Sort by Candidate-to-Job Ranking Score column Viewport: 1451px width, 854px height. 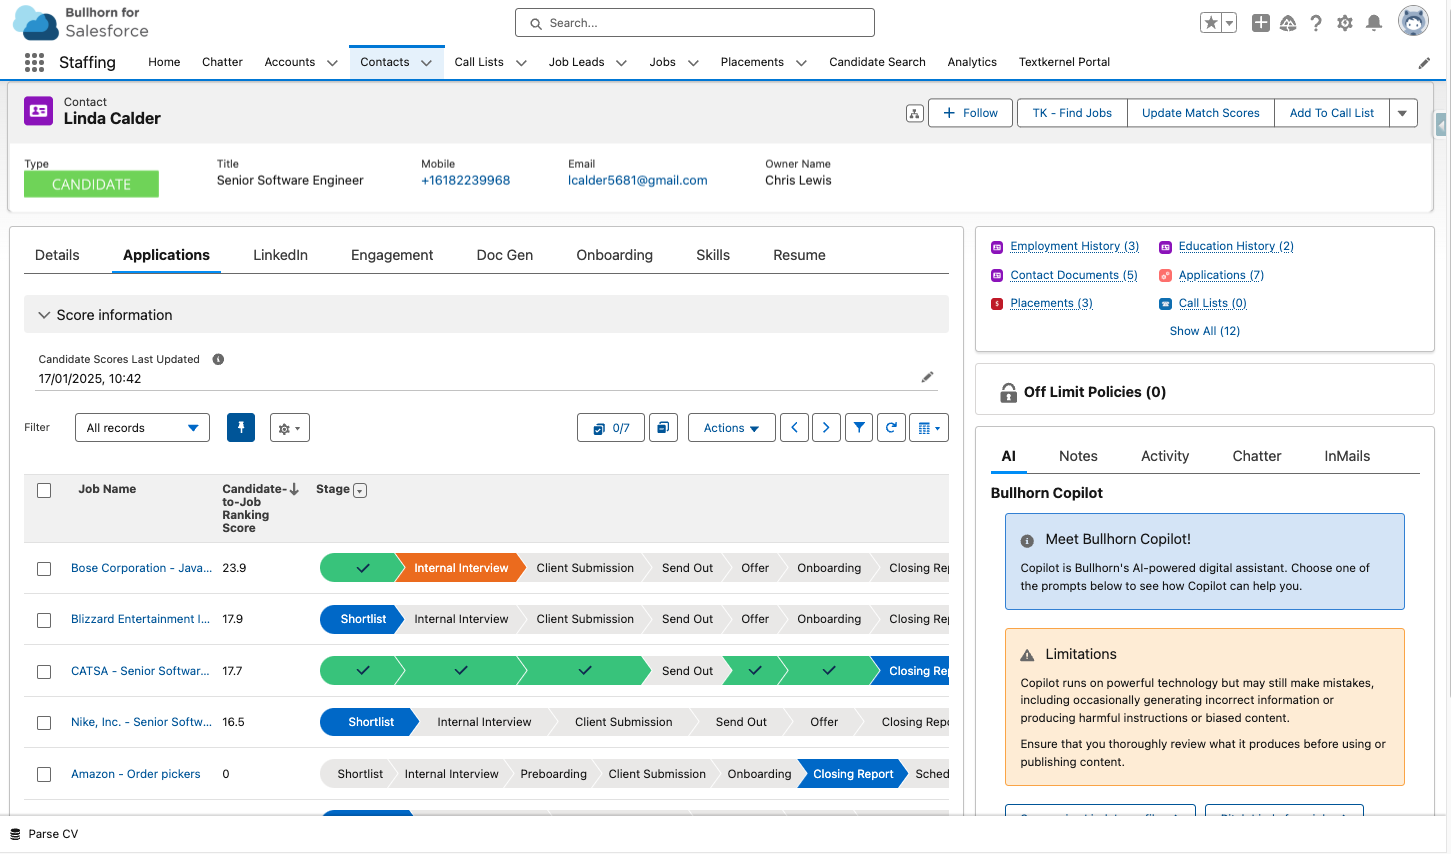[x=260, y=508]
